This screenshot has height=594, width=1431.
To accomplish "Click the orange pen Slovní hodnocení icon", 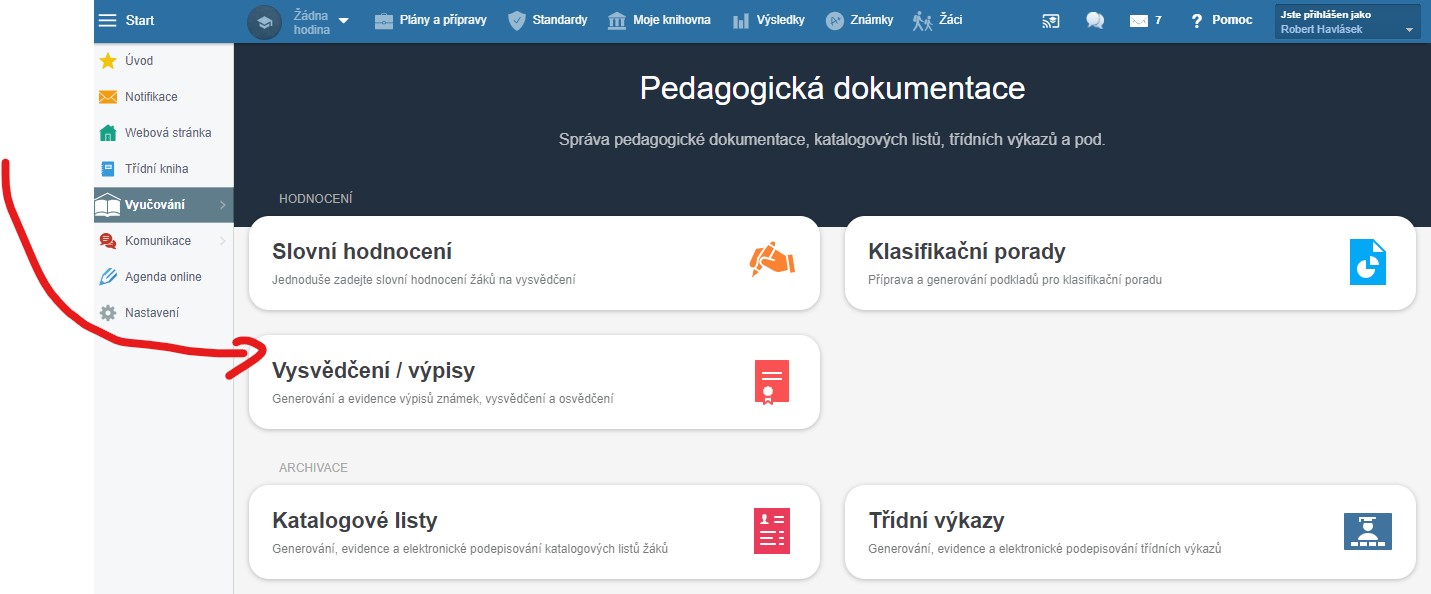I will [x=771, y=260].
